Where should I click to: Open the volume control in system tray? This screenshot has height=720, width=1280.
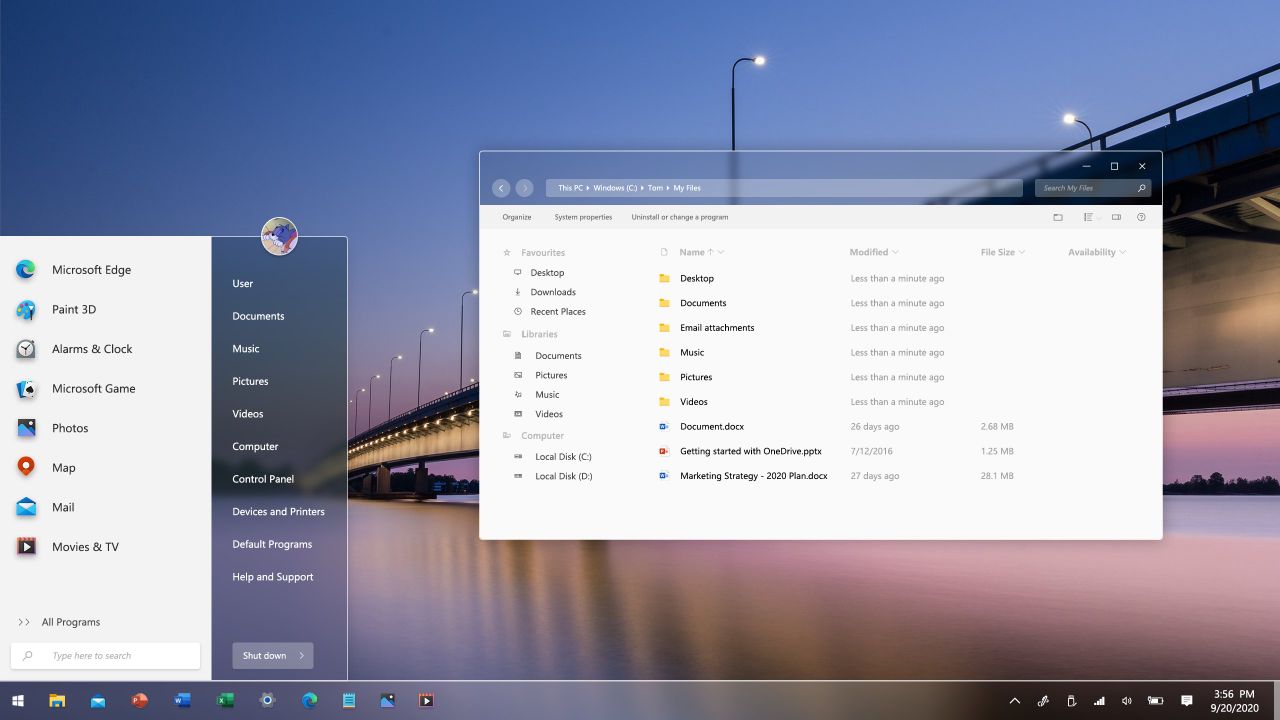point(1127,700)
